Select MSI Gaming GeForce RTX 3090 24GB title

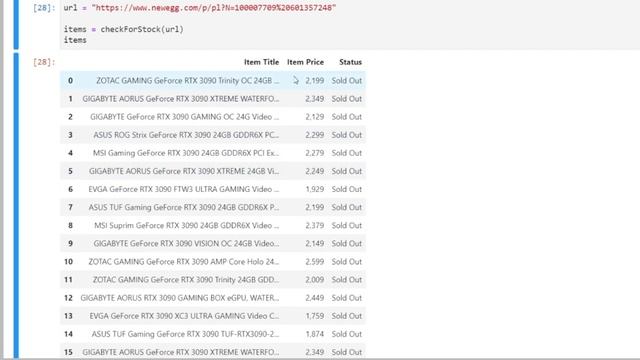click(186, 153)
